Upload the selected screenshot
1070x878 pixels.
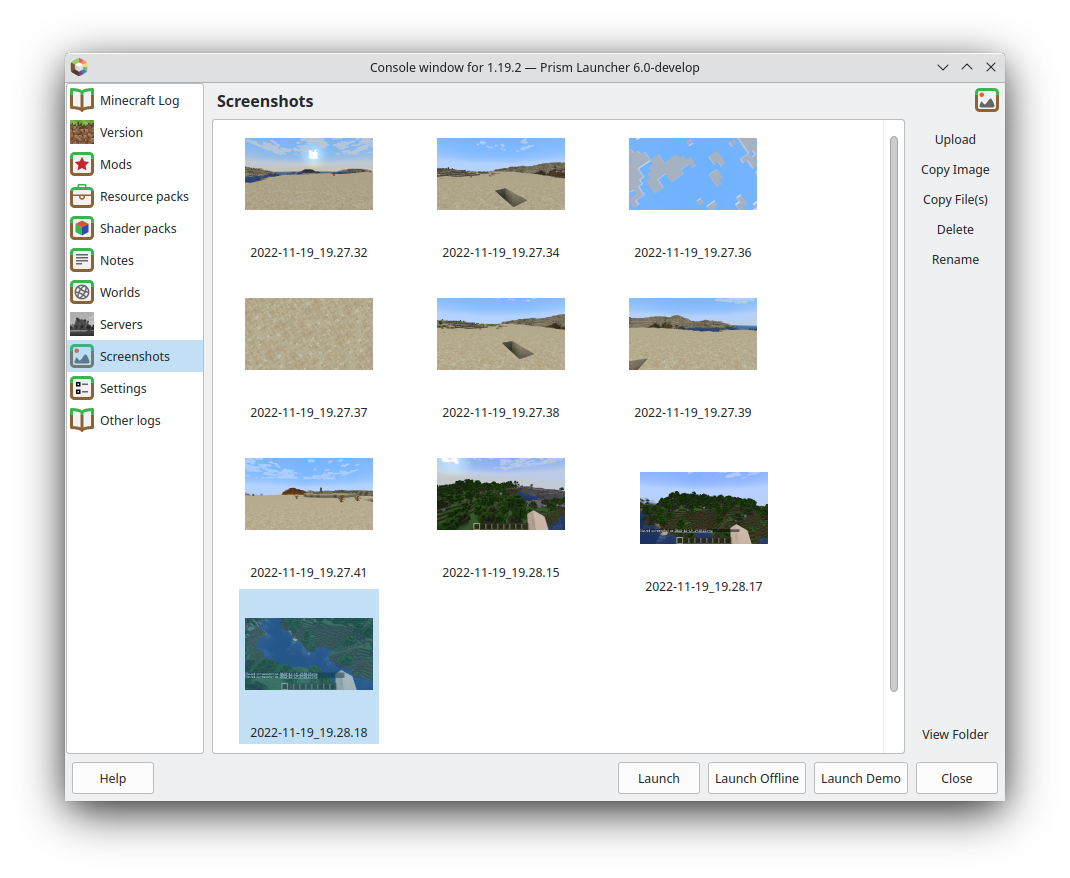click(x=955, y=139)
